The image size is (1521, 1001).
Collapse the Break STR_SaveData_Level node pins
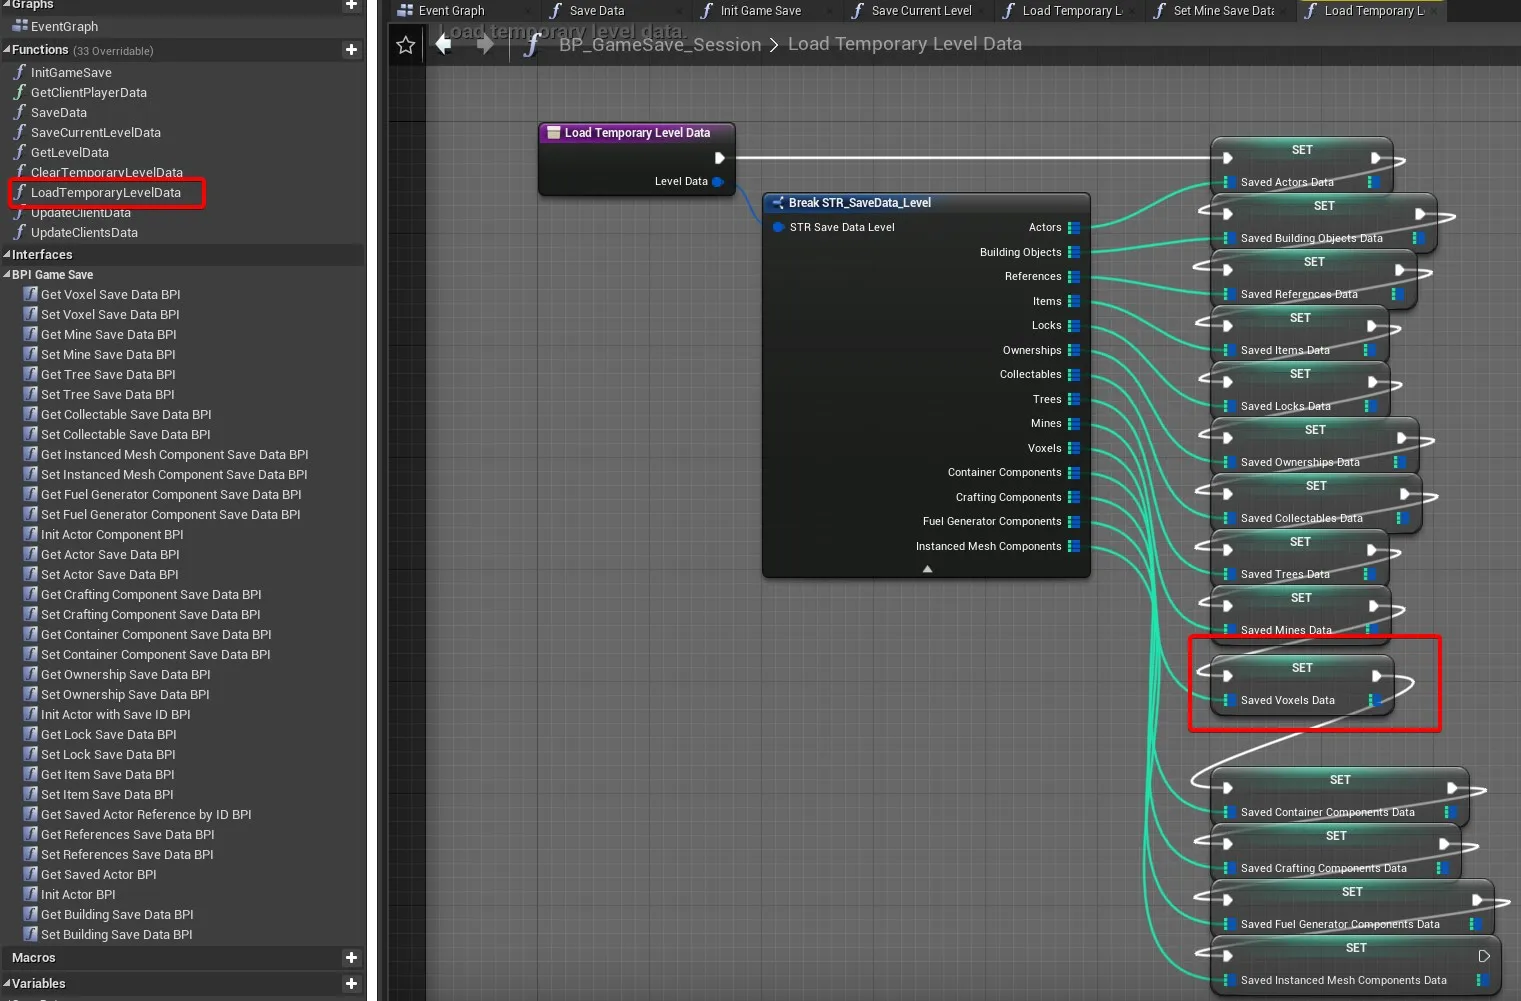click(x=927, y=569)
